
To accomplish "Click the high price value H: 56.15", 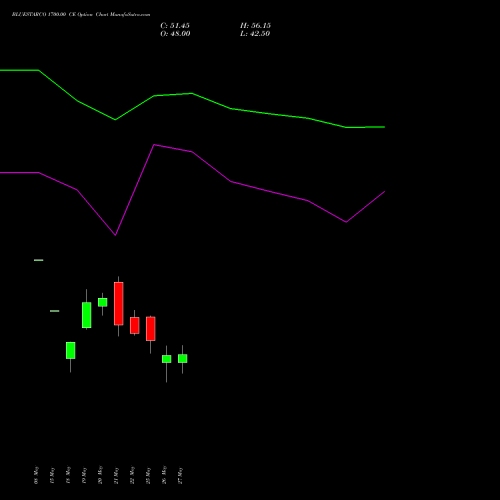I will click(x=255, y=26).
